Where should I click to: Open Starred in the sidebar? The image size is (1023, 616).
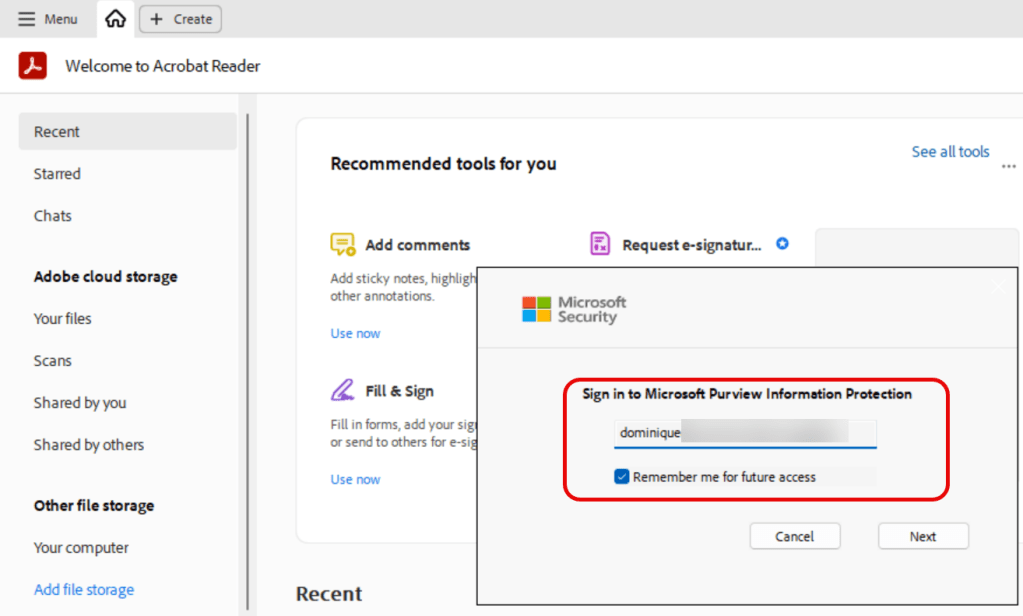[x=57, y=174]
